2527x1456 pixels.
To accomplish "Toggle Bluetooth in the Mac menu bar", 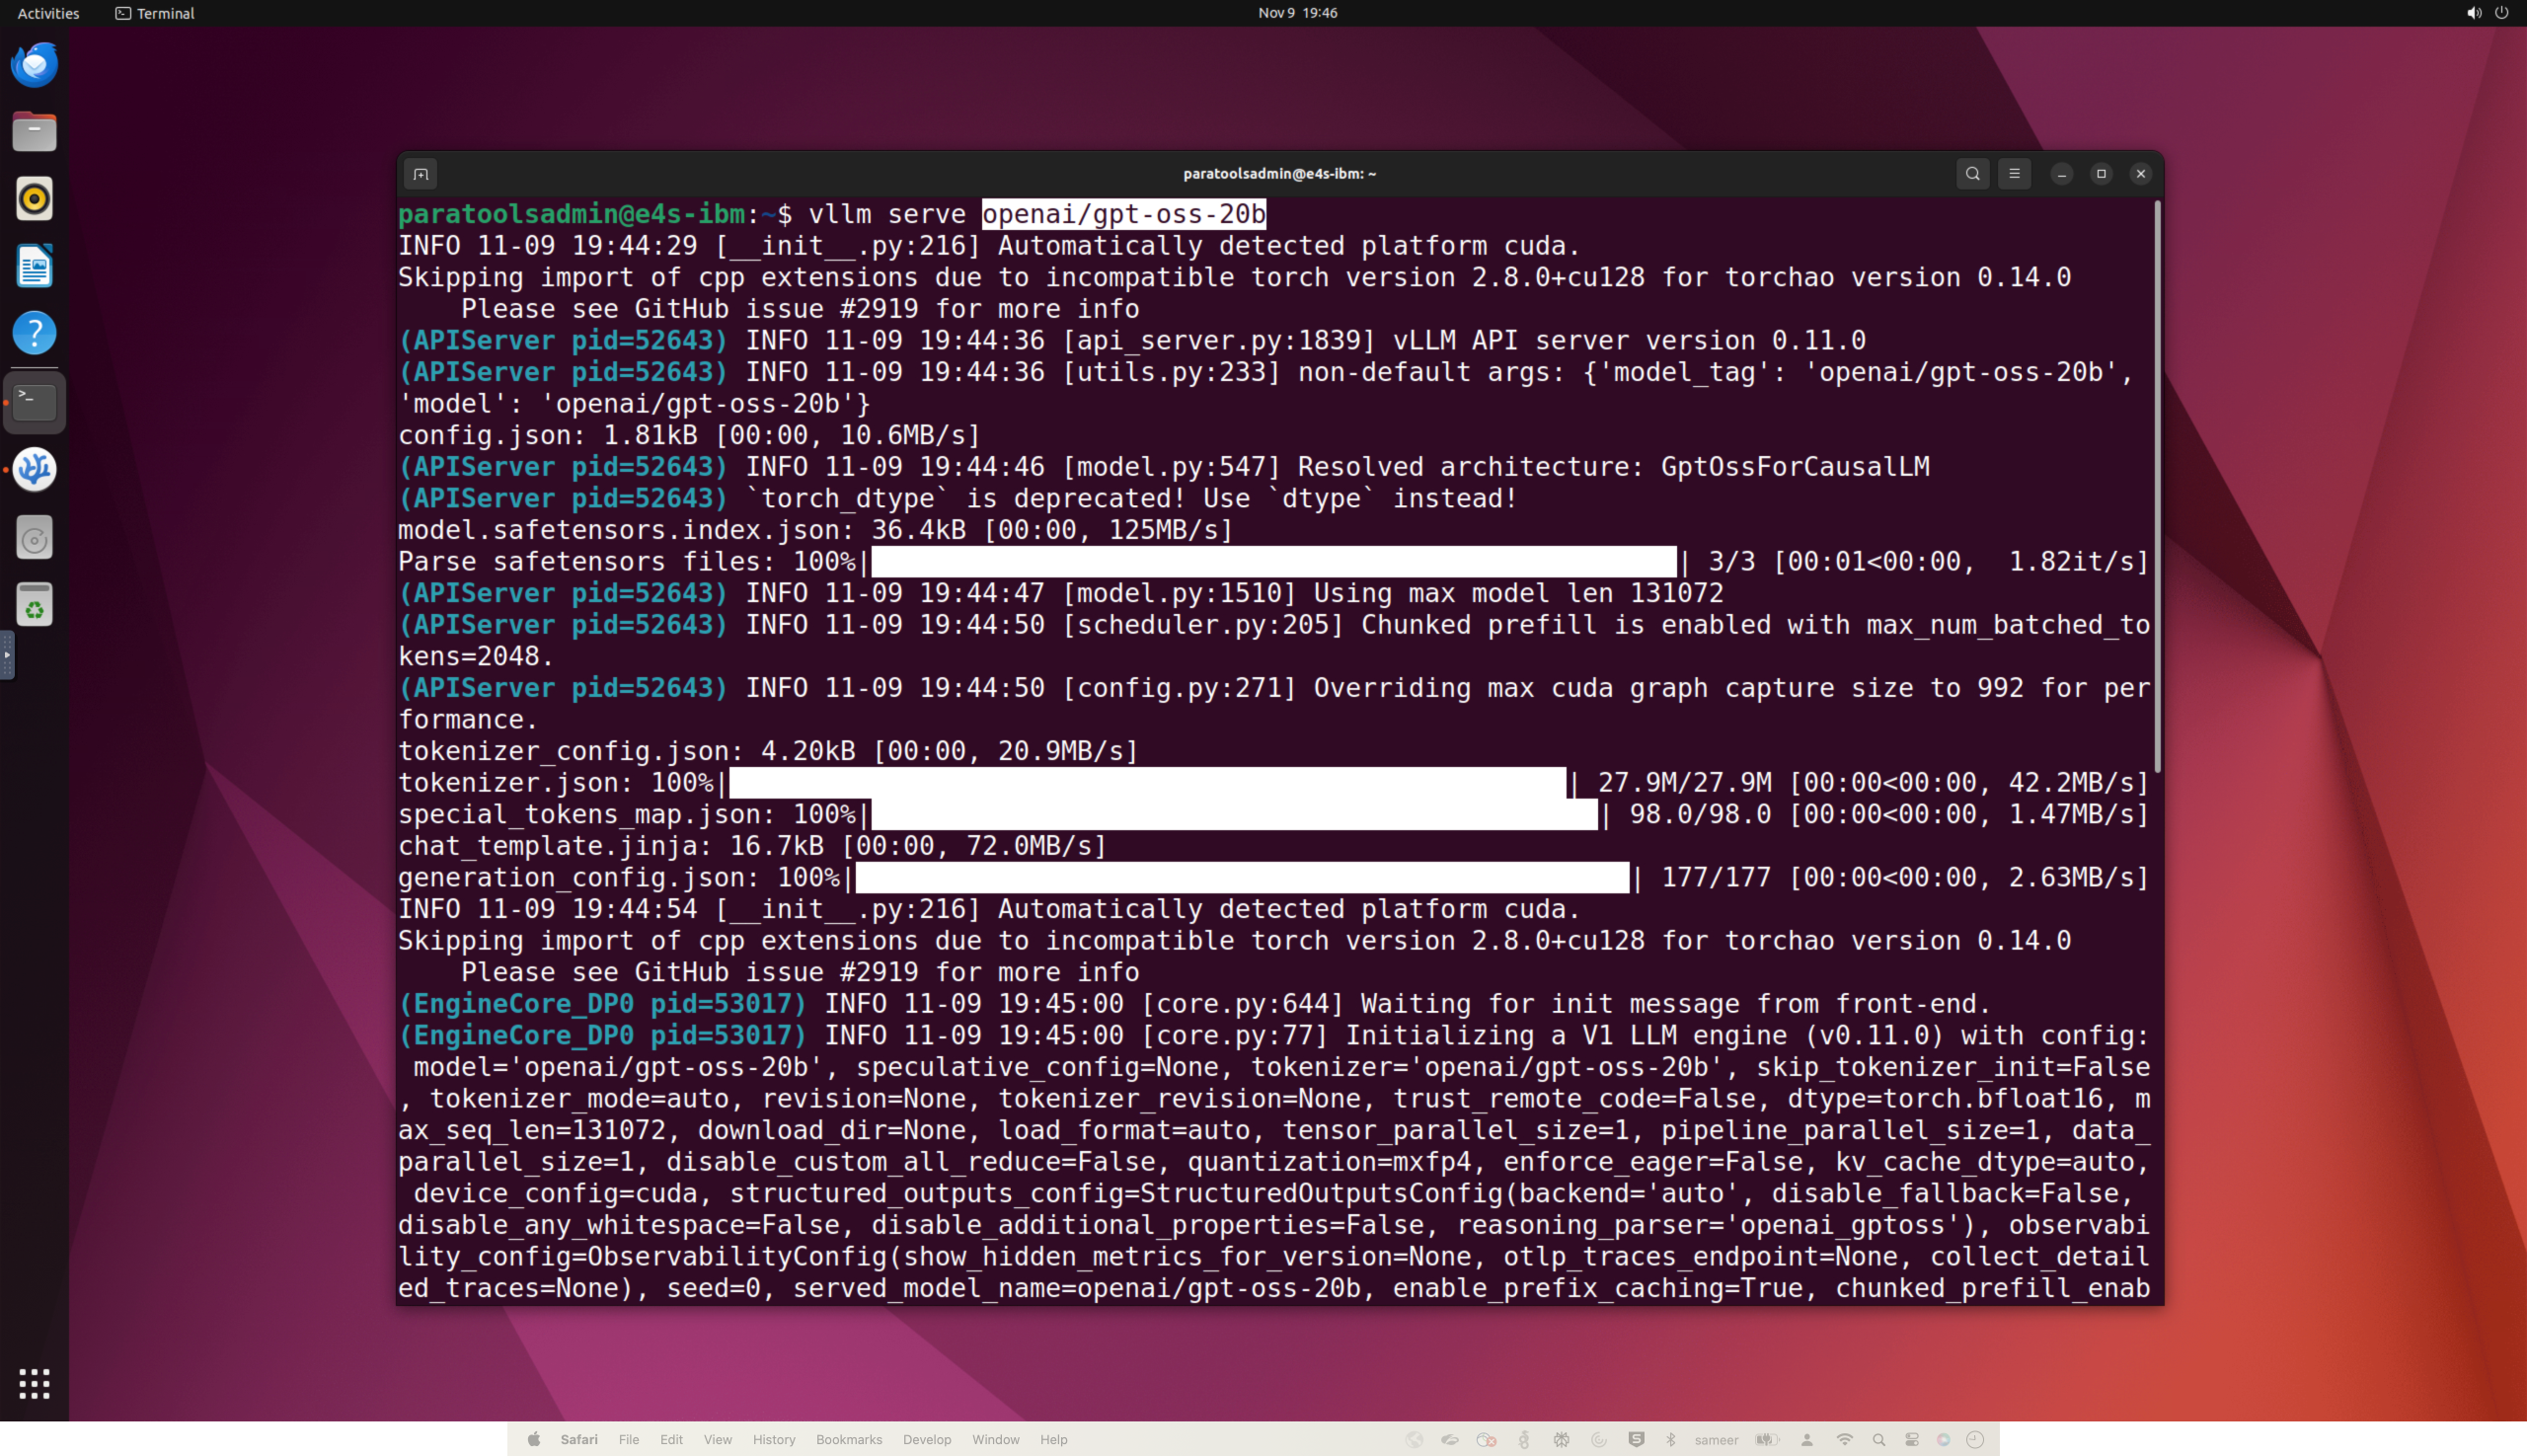I will coord(1670,1440).
